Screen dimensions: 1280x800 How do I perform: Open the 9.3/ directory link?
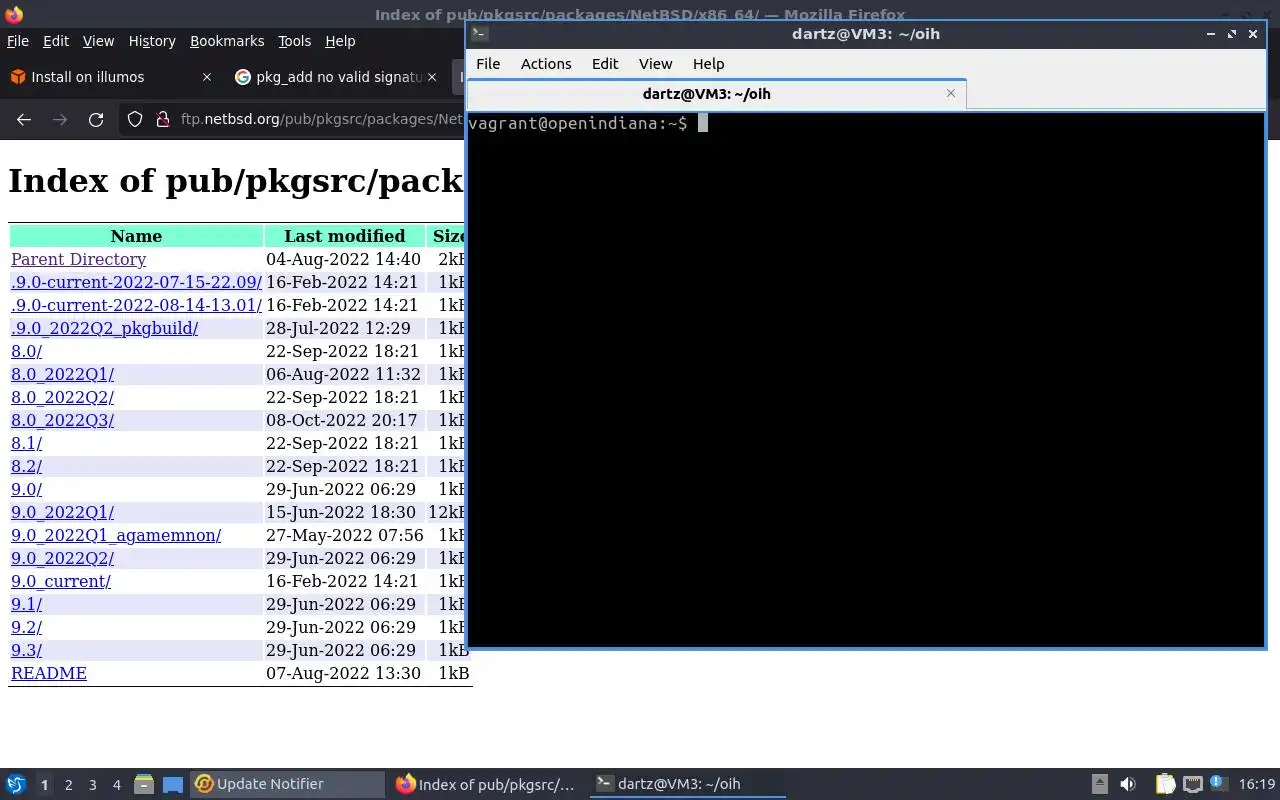click(x=26, y=650)
